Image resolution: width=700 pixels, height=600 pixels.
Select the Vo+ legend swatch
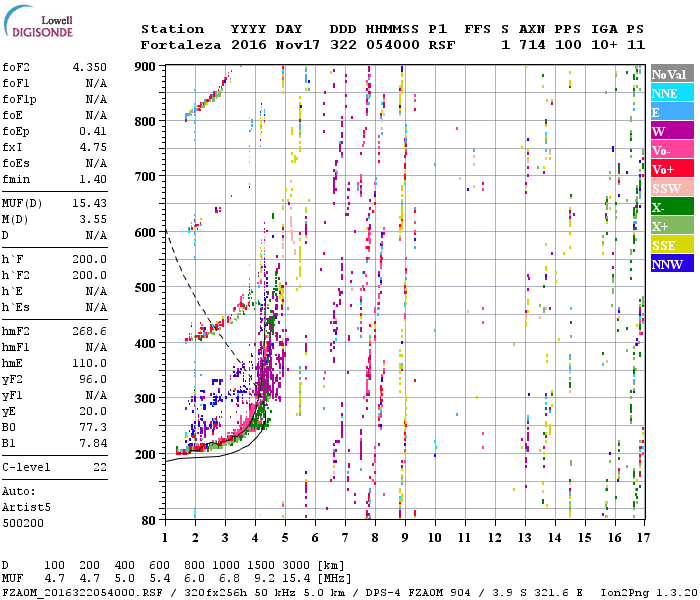click(672, 168)
